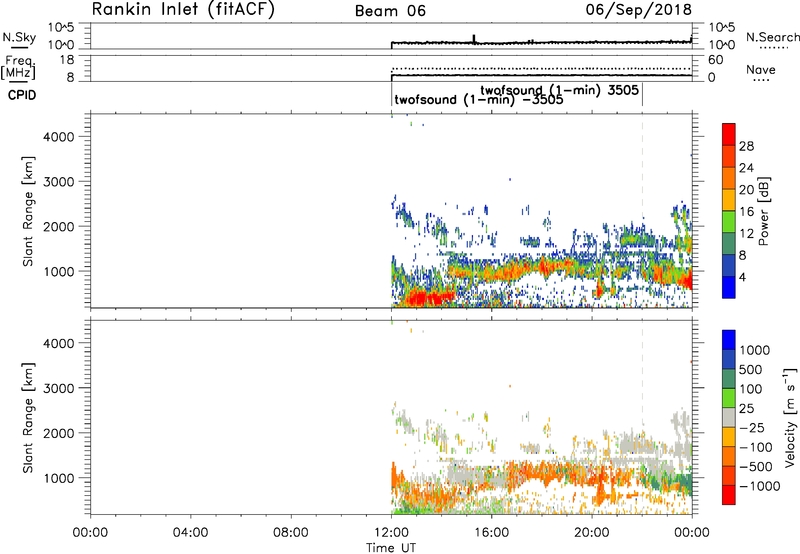The width and height of the screenshot is (800, 554).
Task: Click the '16' Power colorbar value
Action: pyautogui.click(x=746, y=212)
